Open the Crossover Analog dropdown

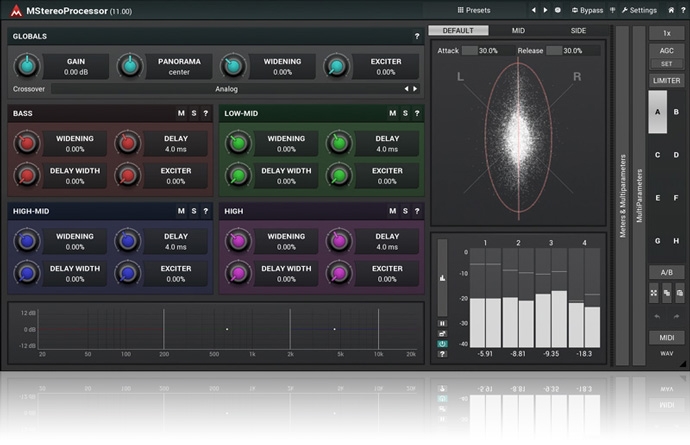coord(226,88)
